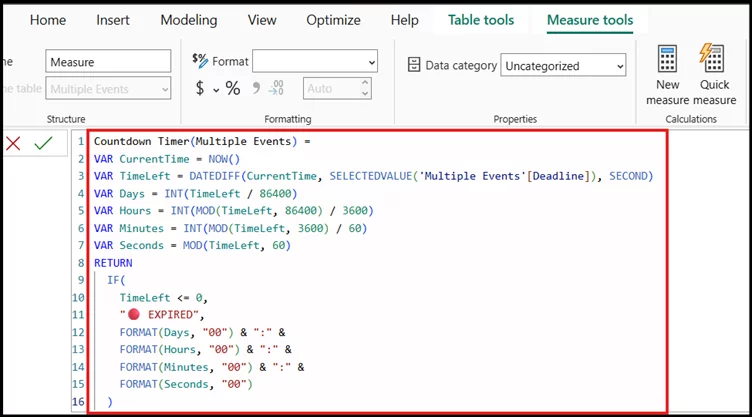Go to the Optimize tab

click(x=333, y=20)
